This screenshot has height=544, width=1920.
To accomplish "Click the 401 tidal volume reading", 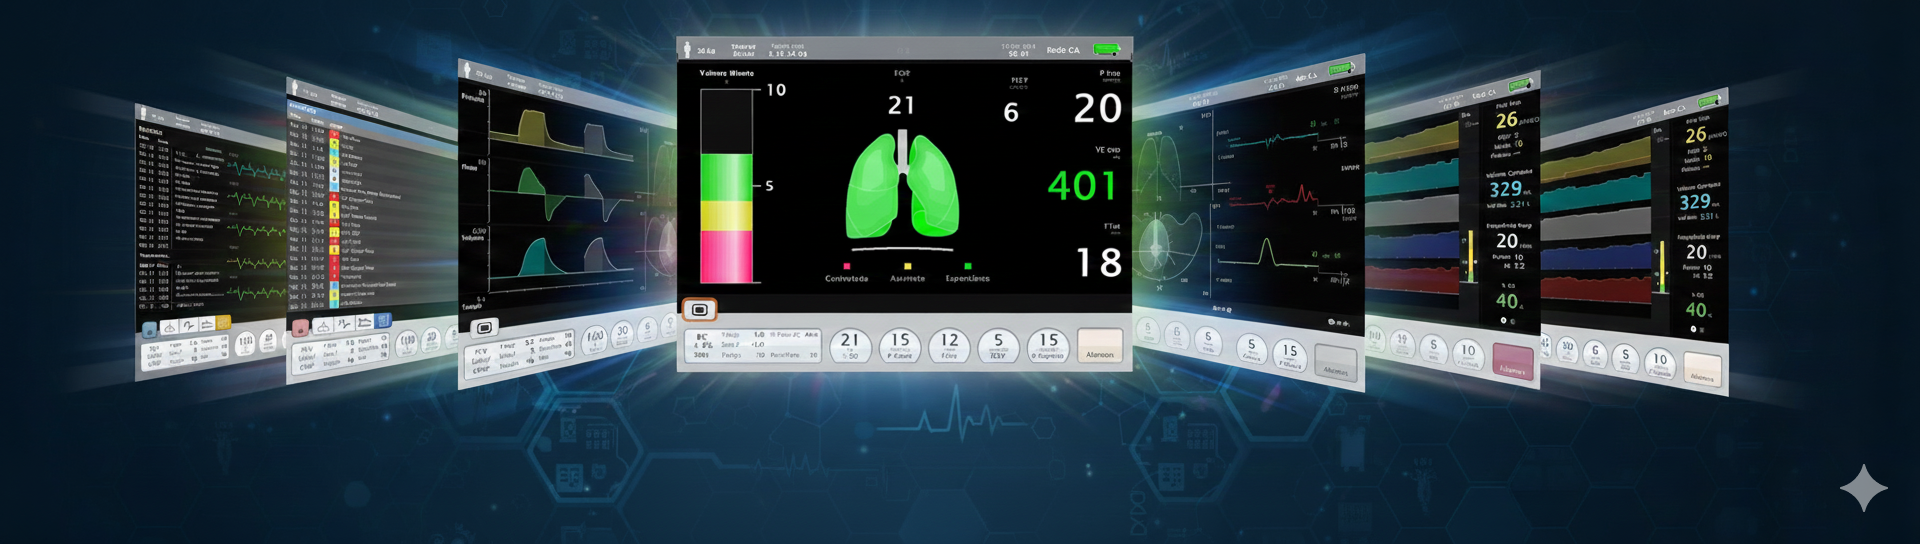I will [1080, 186].
